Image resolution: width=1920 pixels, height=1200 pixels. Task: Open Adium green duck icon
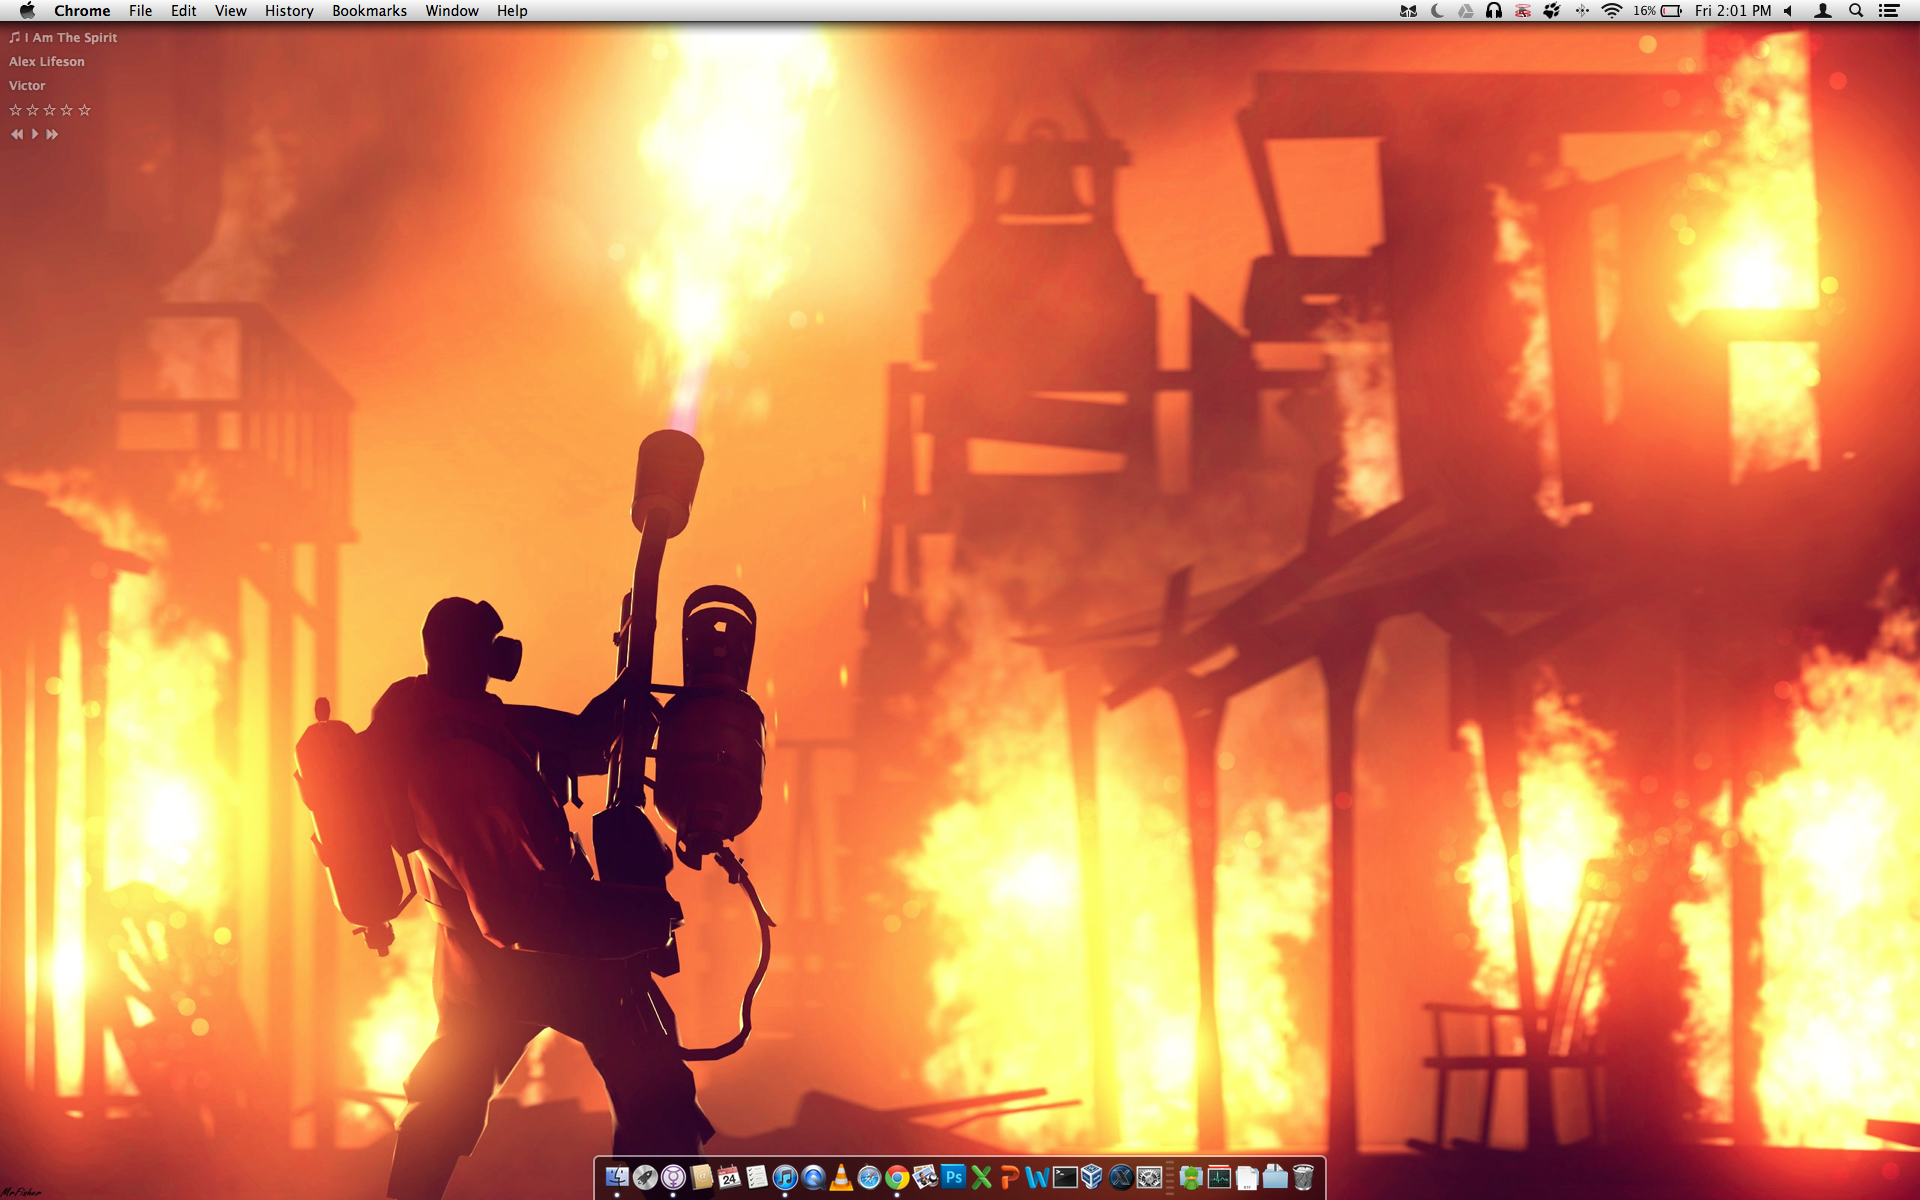(x=1191, y=1178)
